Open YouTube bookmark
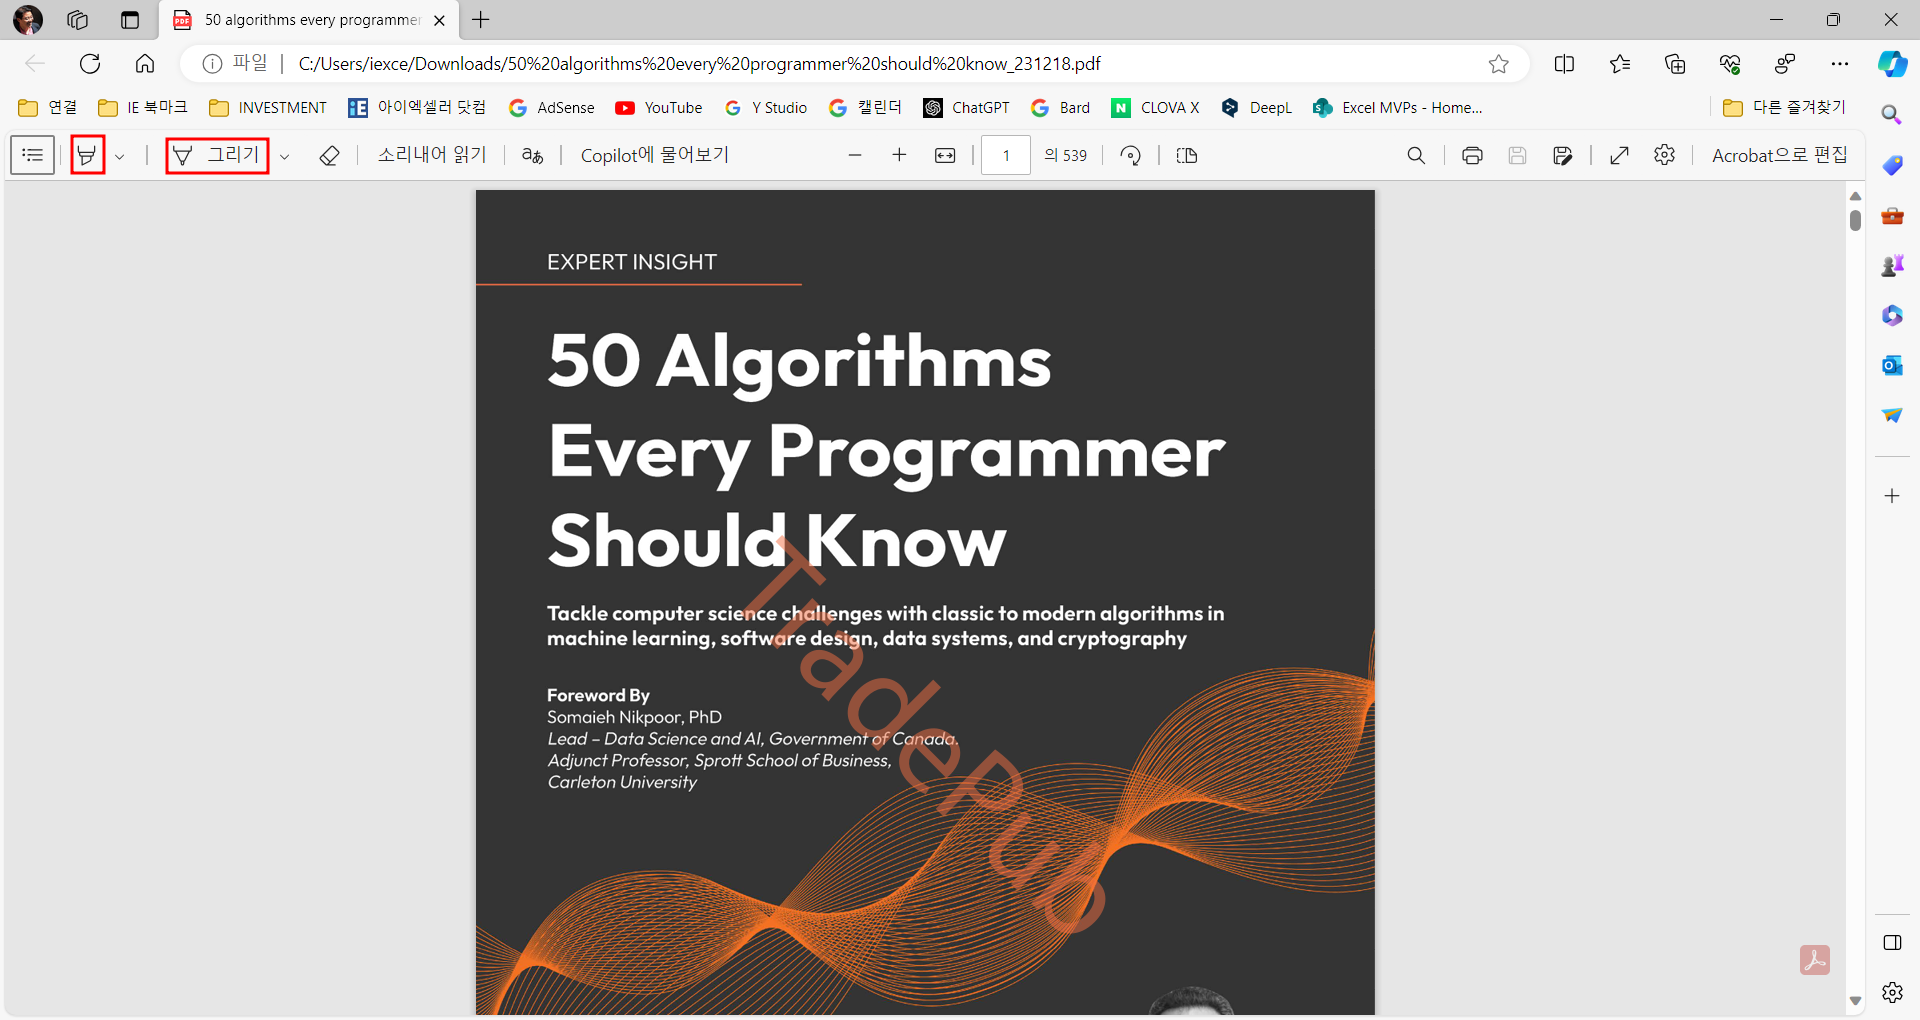 [x=659, y=108]
